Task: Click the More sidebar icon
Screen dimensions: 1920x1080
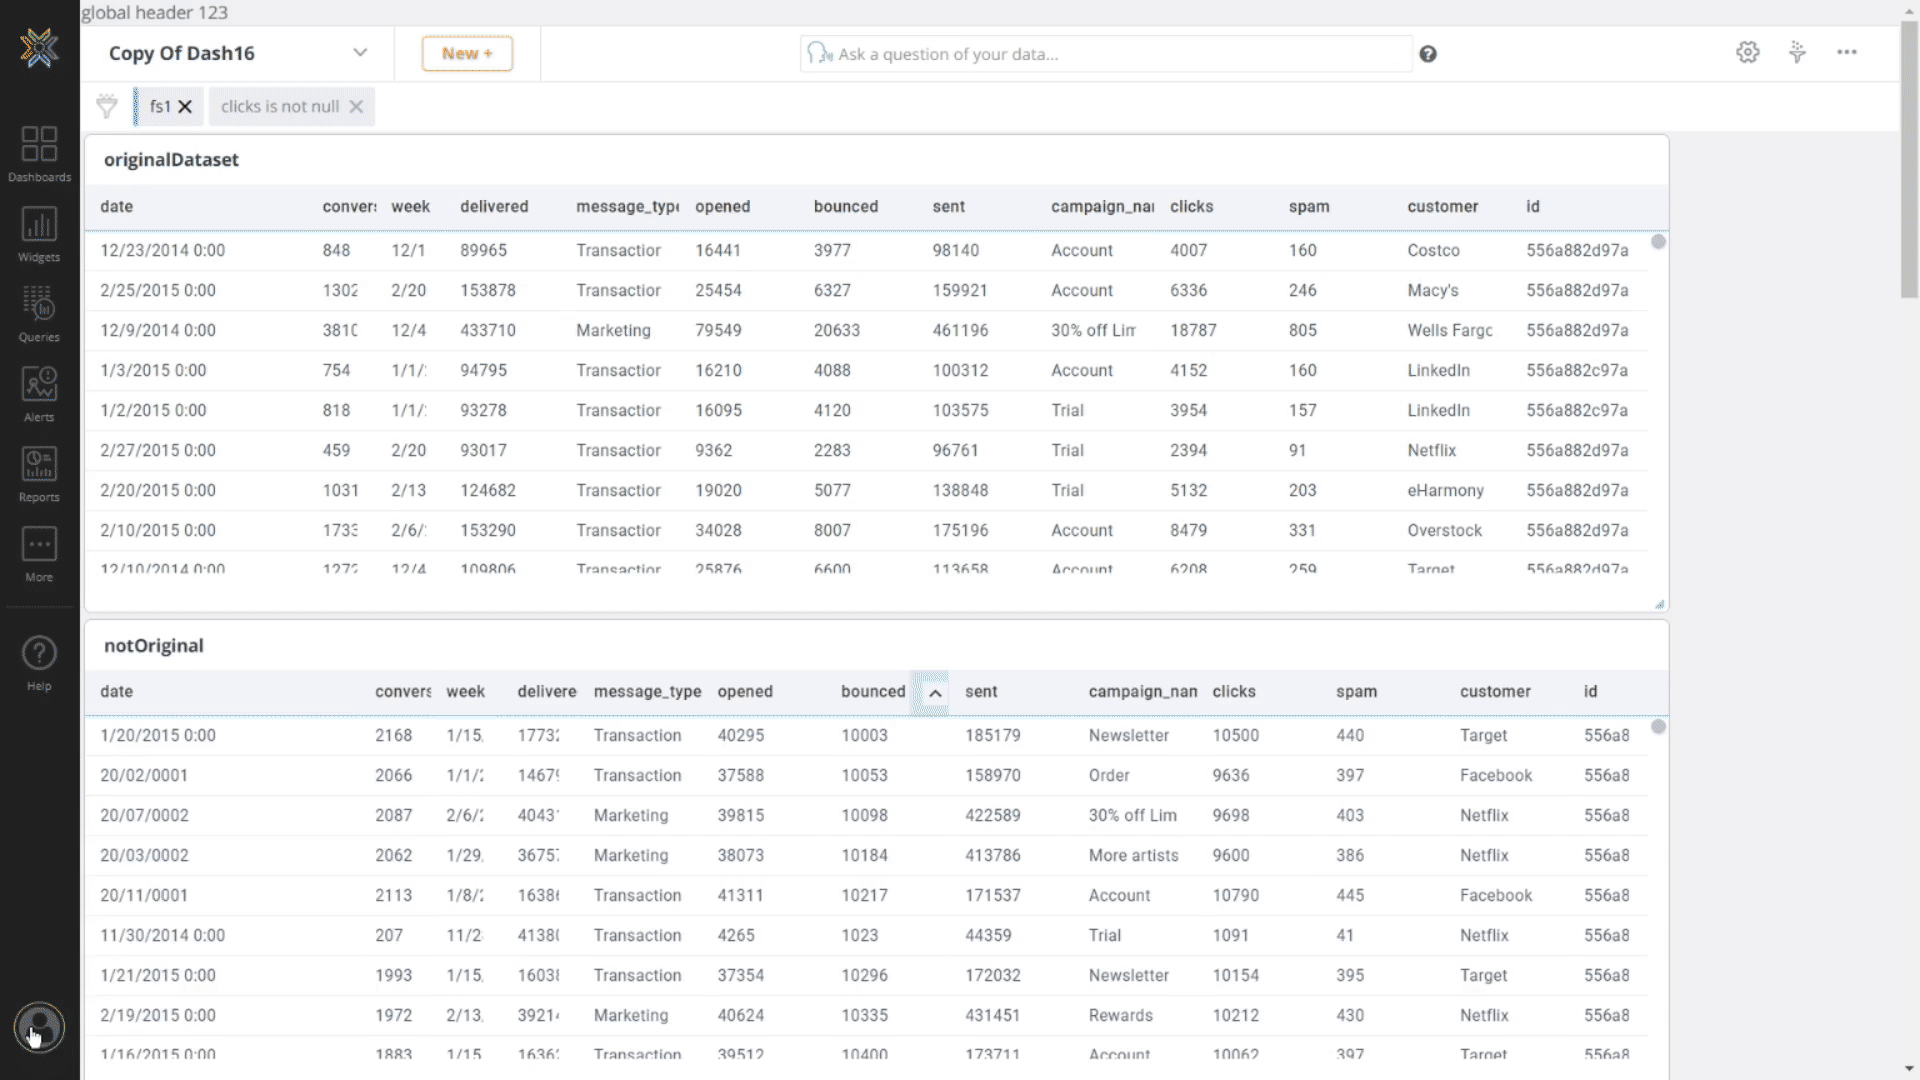Action: [x=39, y=553]
